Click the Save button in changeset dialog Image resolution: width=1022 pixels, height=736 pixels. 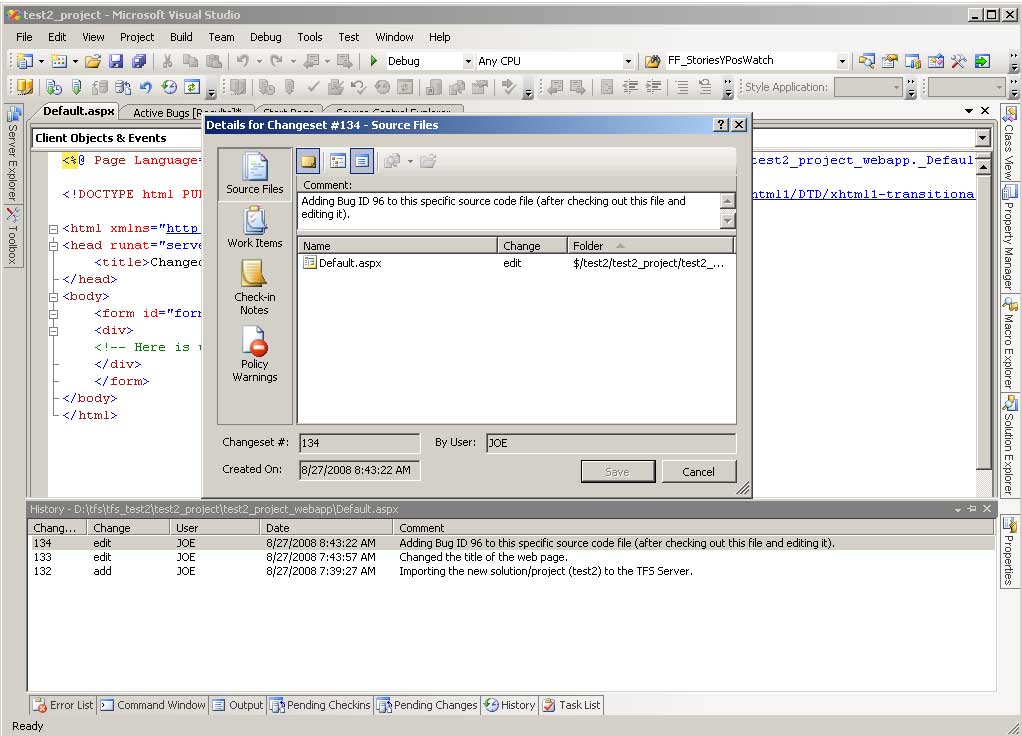coord(617,471)
